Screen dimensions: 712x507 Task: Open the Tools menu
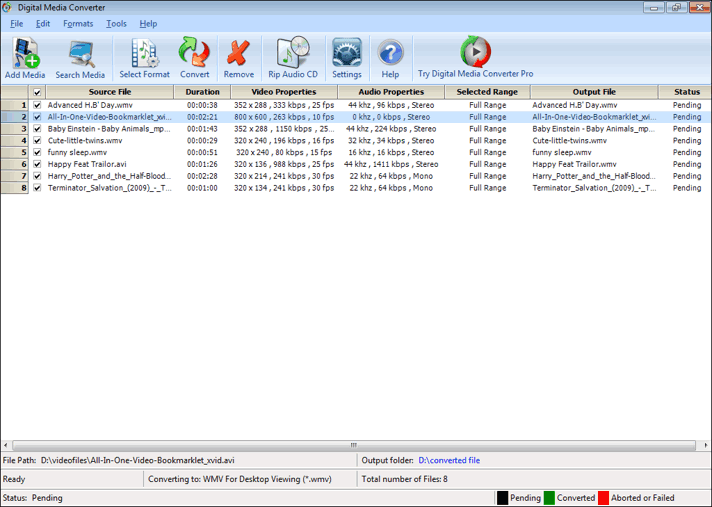[x=116, y=23]
